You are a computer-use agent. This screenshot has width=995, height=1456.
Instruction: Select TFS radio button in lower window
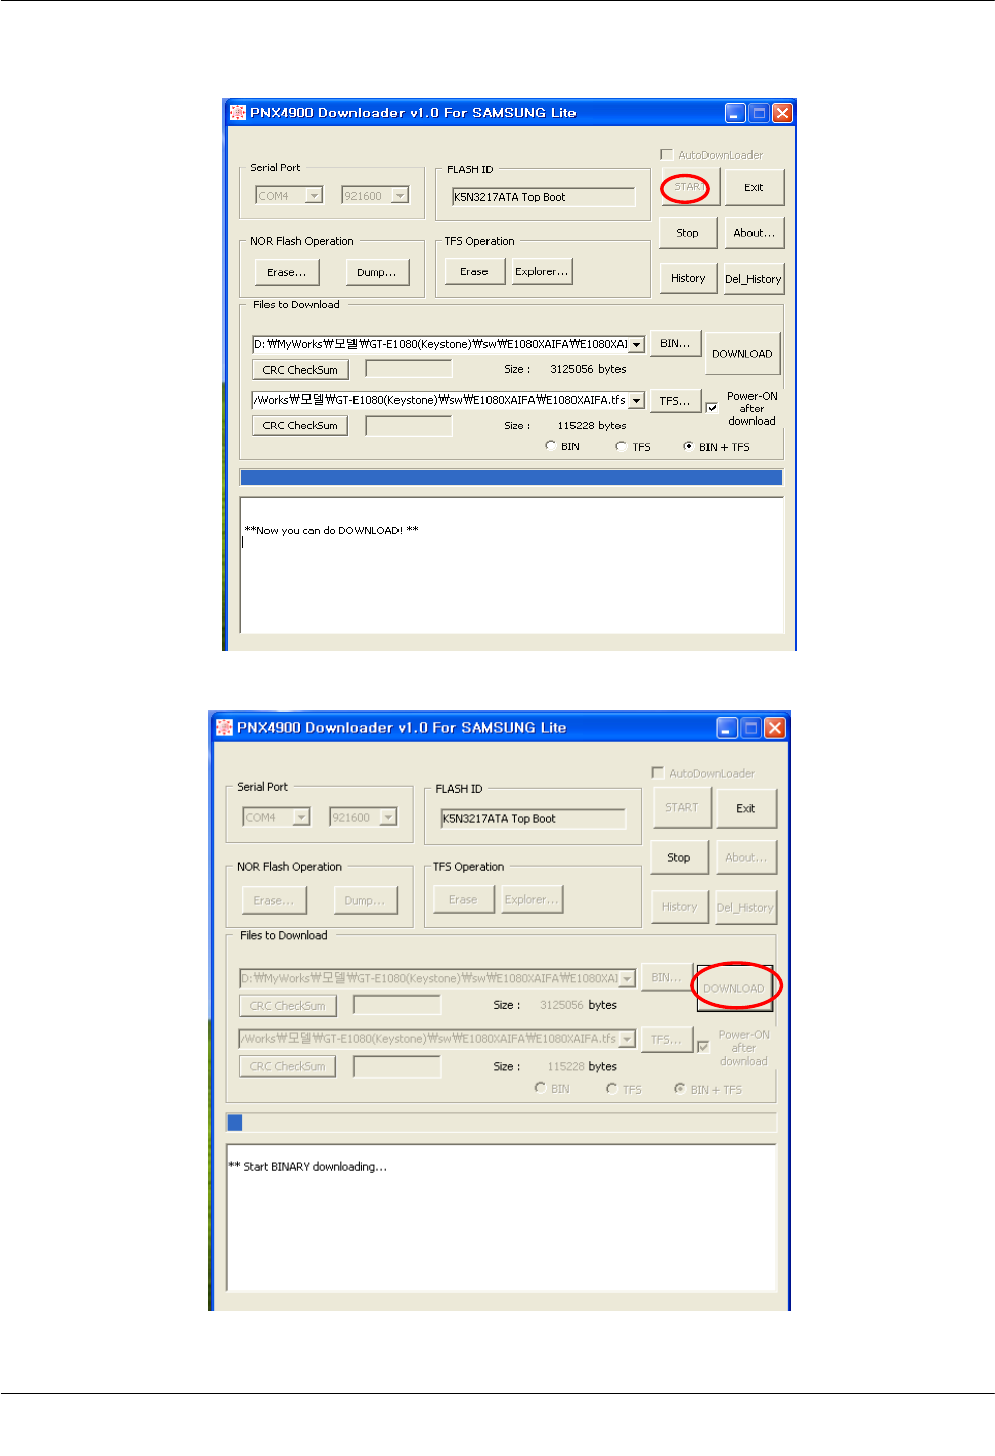click(611, 1088)
